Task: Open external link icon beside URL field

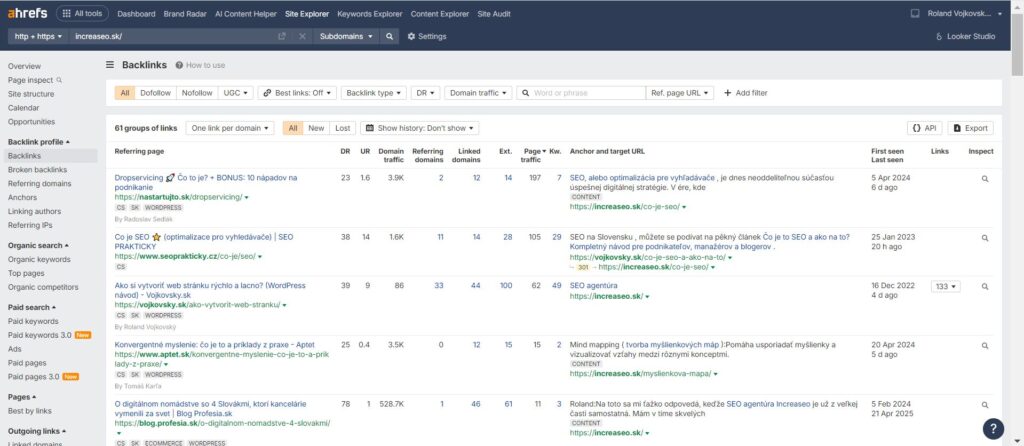Action: pos(281,37)
